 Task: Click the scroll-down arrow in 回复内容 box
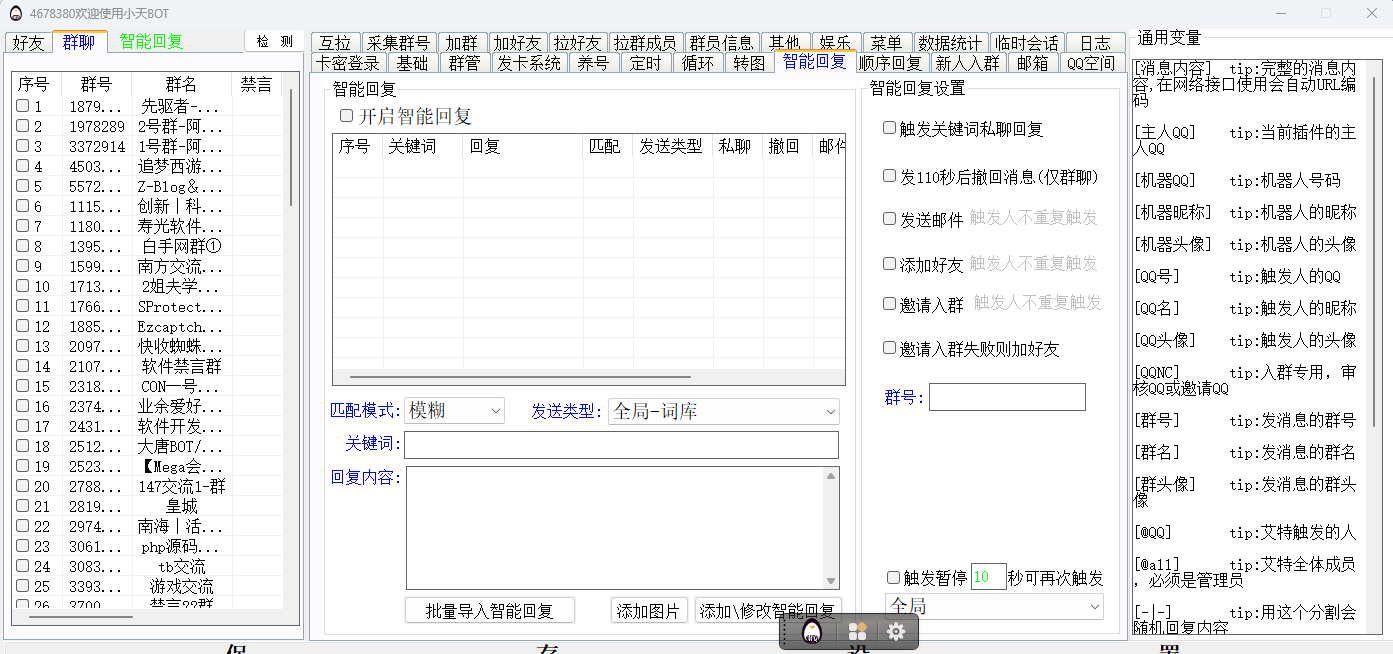tap(830, 581)
